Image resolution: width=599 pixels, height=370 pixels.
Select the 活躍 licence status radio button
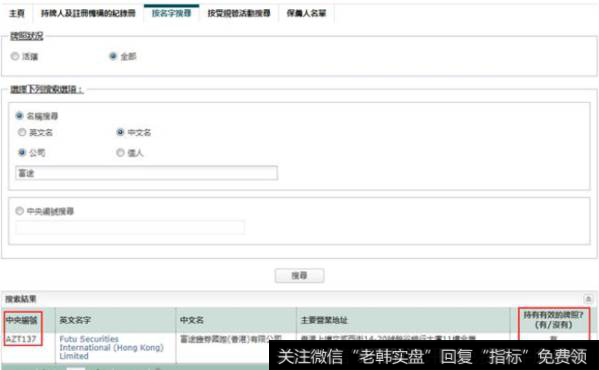pos(15,57)
